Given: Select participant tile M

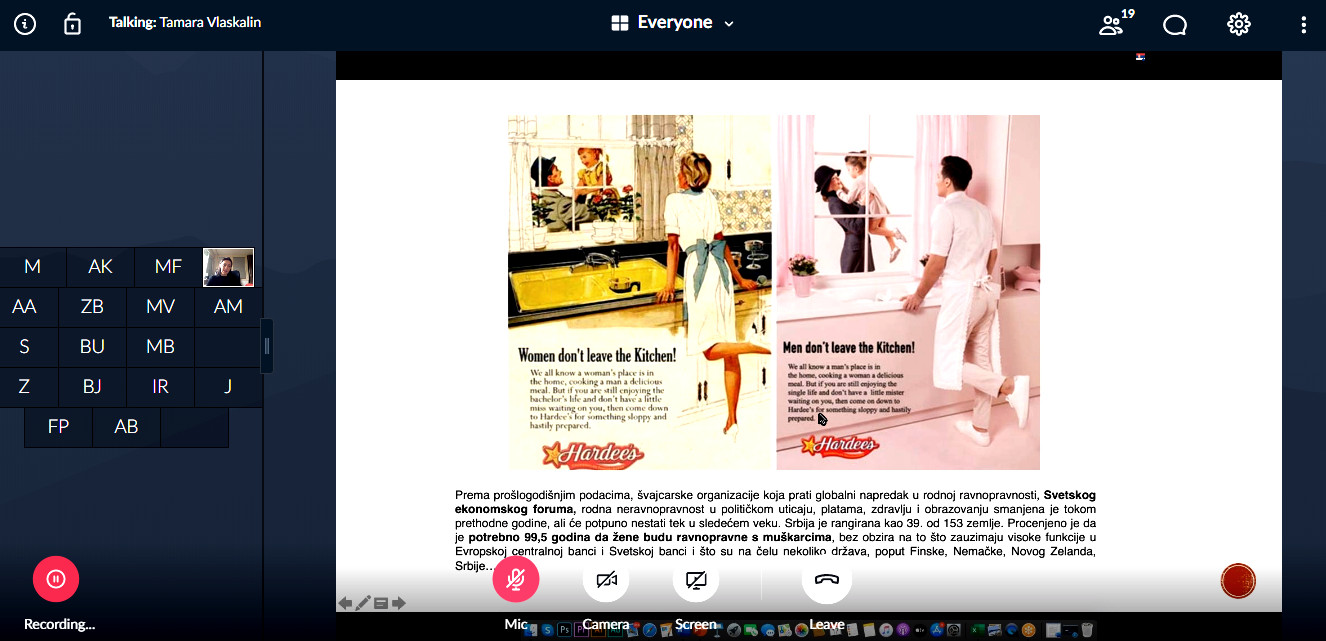Looking at the screenshot, I should [32, 267].
